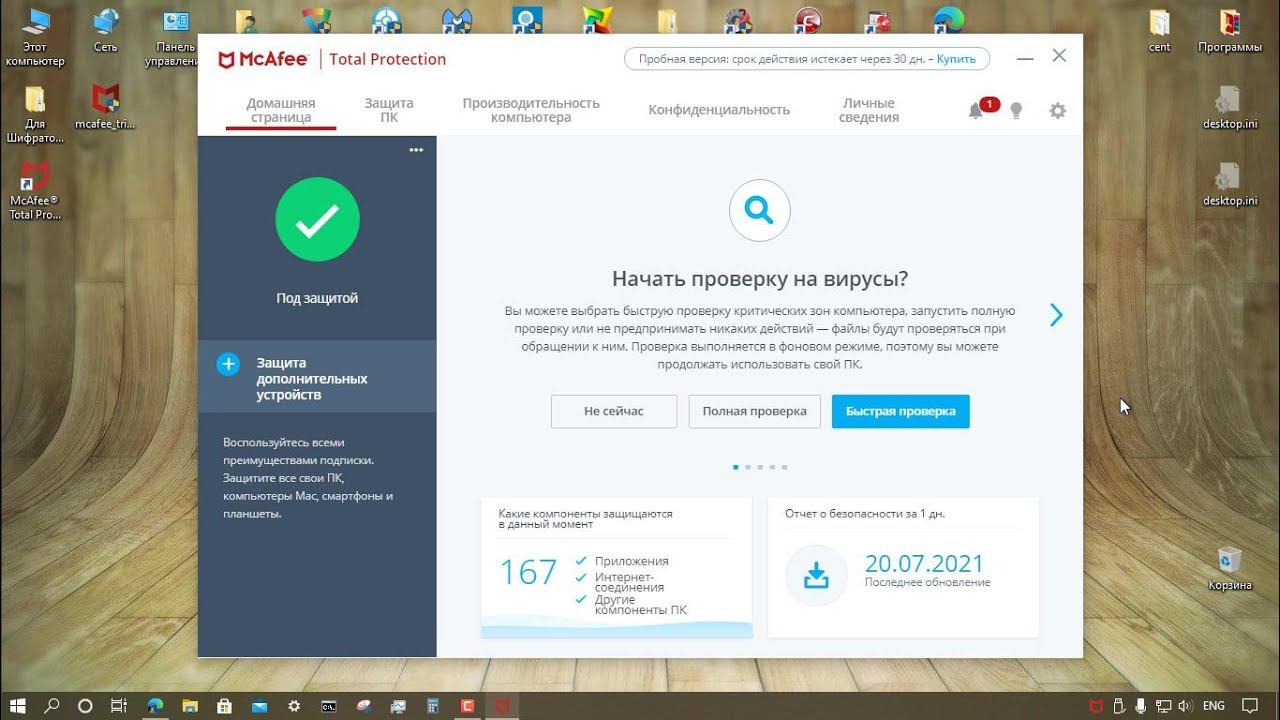Click the McAfee logo in title bar
1280x720 pixels.
[263, 59]
